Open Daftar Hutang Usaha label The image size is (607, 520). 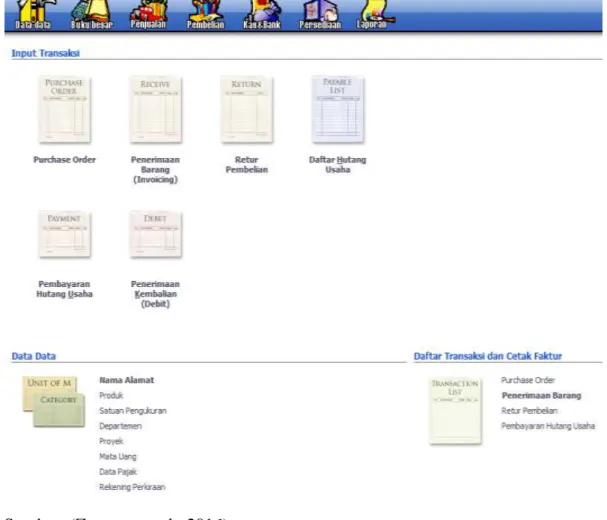click(338, 165)
